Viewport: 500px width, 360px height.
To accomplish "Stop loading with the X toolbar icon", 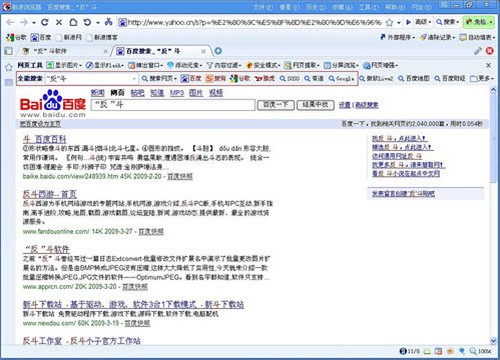I will point(59,22).
